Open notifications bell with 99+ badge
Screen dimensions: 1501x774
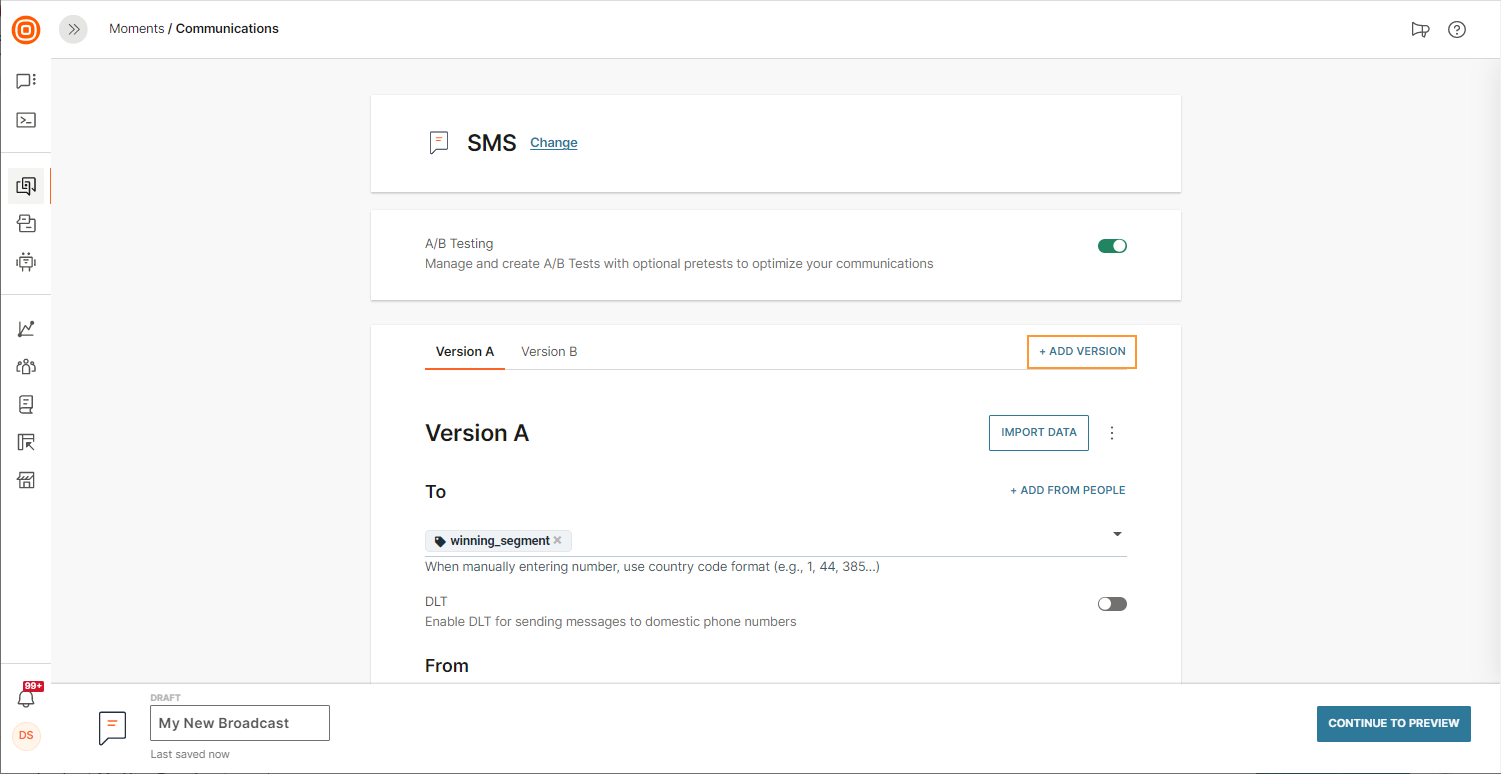(27, 697)
